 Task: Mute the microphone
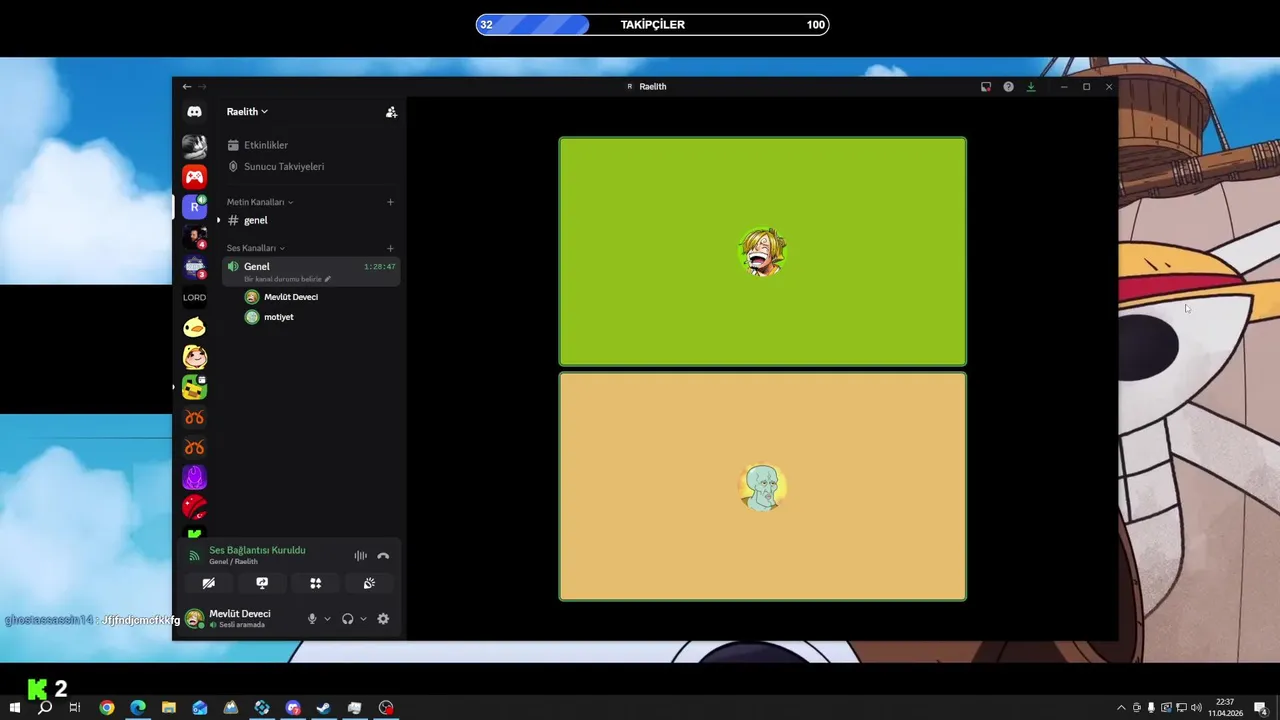click(312, 619)
